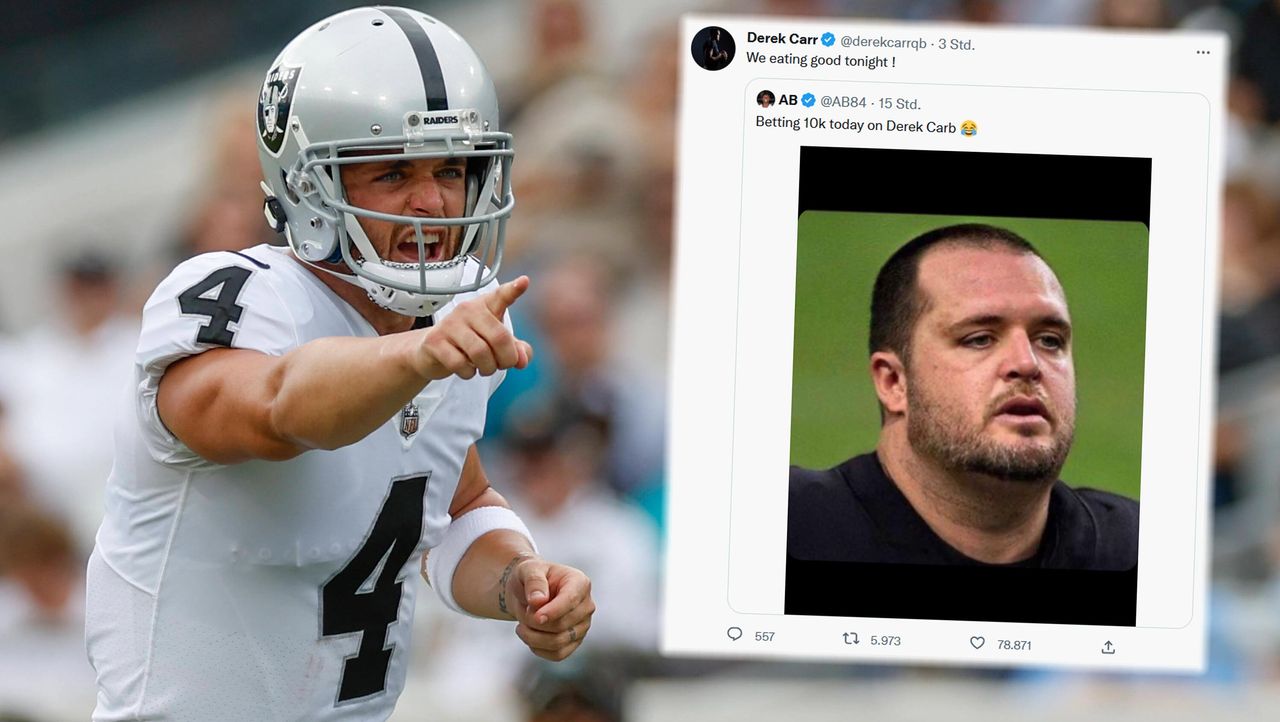Screen dimensions: 1280x722
Task: Click the retweet arrows icon
Action: coord(851,638)
